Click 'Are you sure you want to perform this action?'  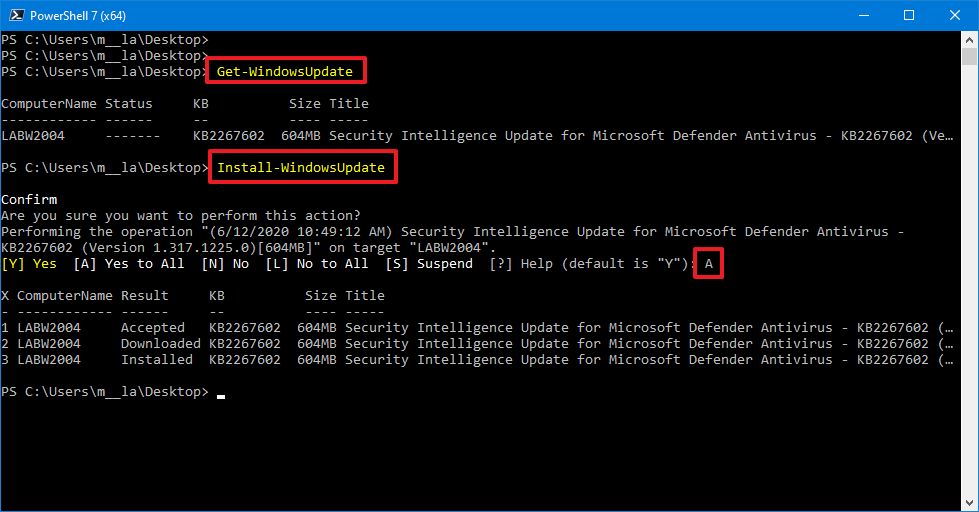[181, 215]
